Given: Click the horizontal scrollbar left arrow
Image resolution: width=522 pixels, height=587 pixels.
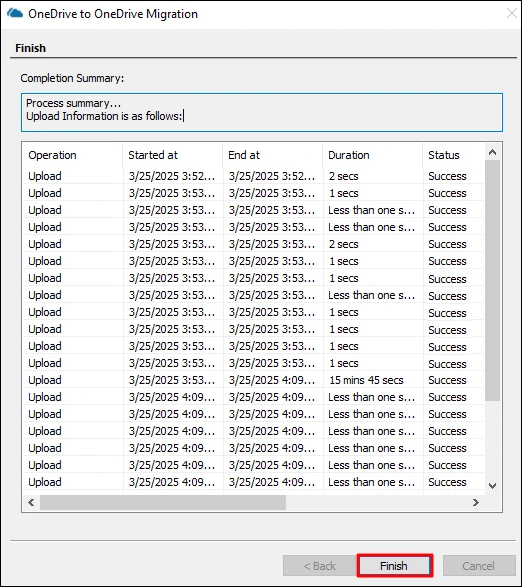Looking at the screenshot, I should click(x=31, y=502).
